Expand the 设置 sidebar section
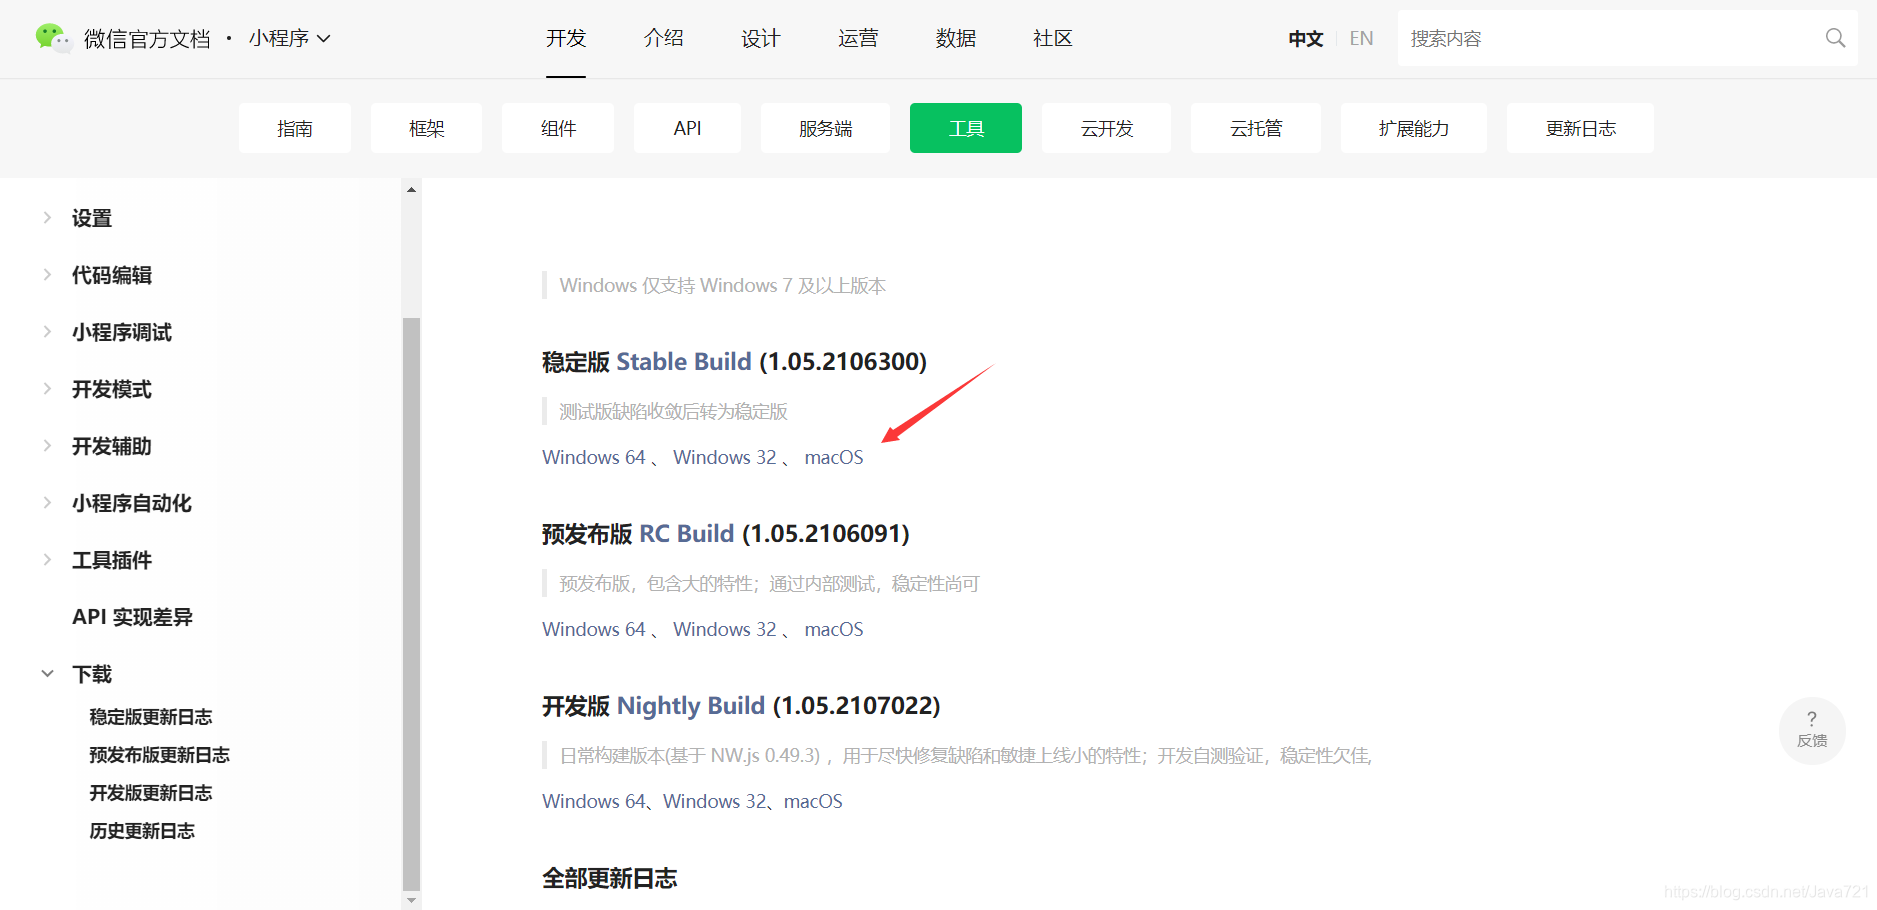1877x910 pixels. [x=47, y=218]
